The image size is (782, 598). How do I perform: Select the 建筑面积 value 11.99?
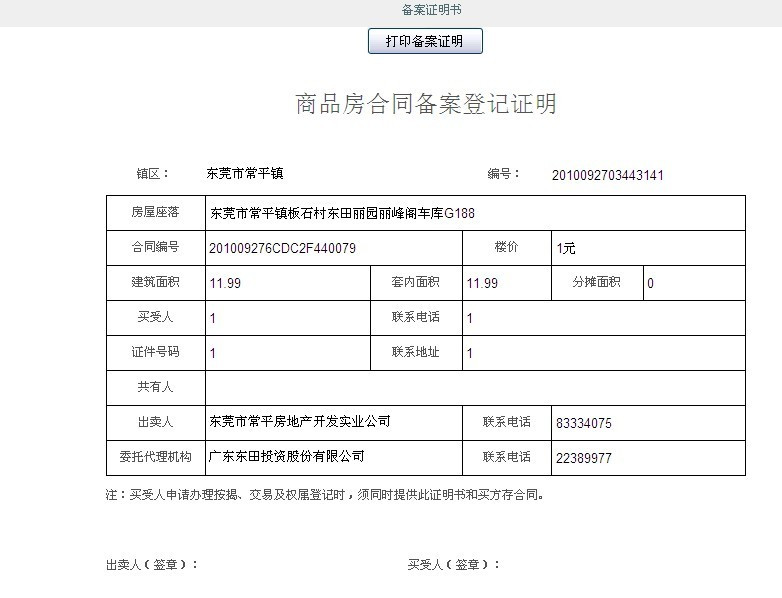pyautogui.click(x=225, y=283)
